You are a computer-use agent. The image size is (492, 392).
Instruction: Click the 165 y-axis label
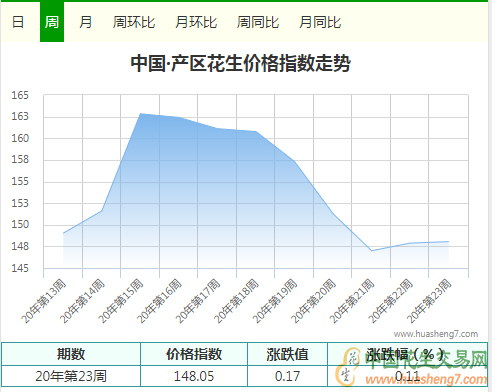[x=20, y=95]
